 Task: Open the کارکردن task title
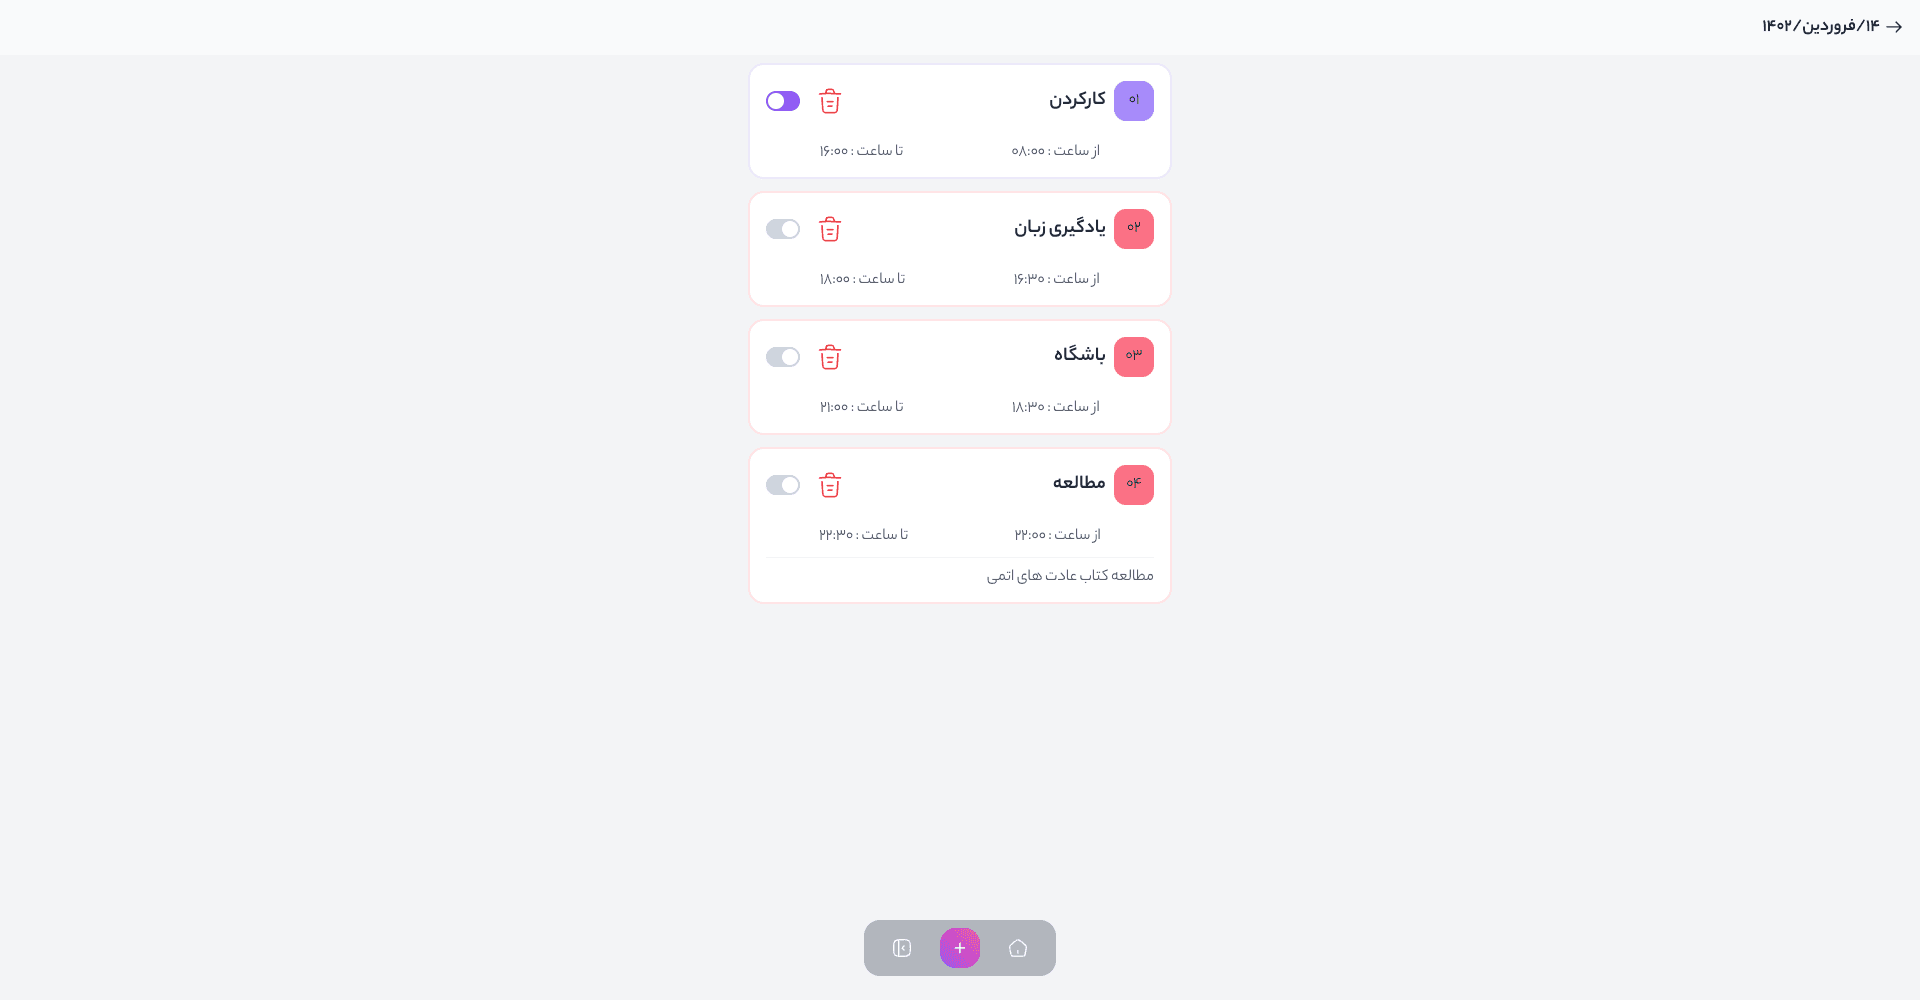click(x=1077, y=100)
